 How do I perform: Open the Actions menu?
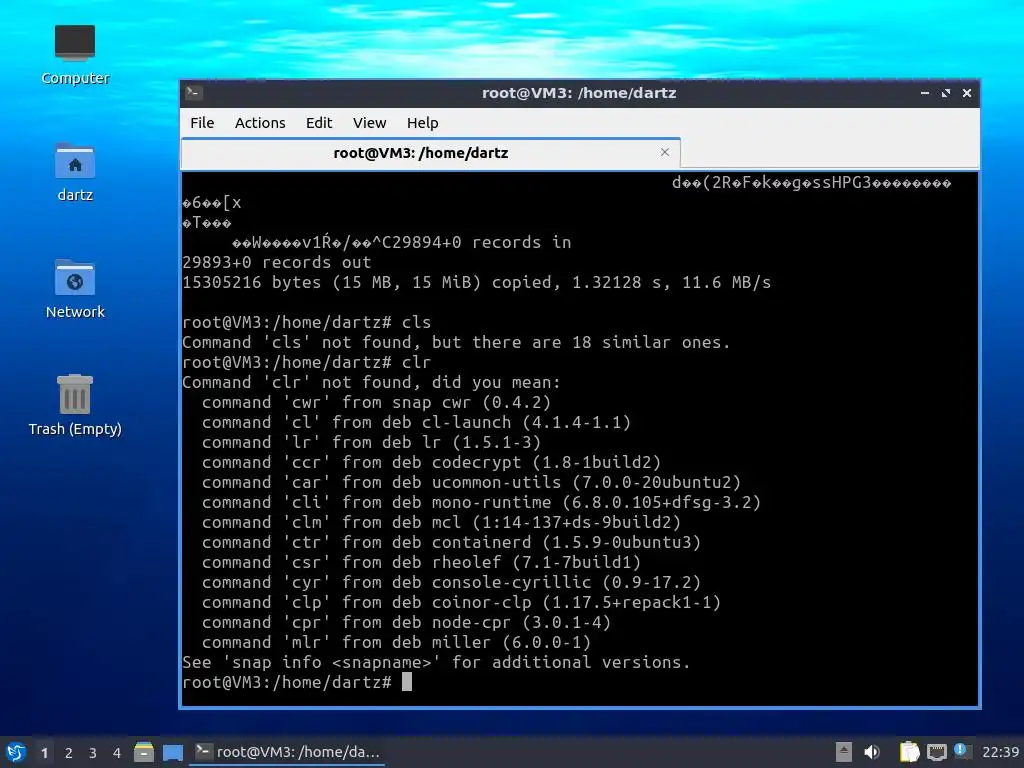[x=260, y=123]
